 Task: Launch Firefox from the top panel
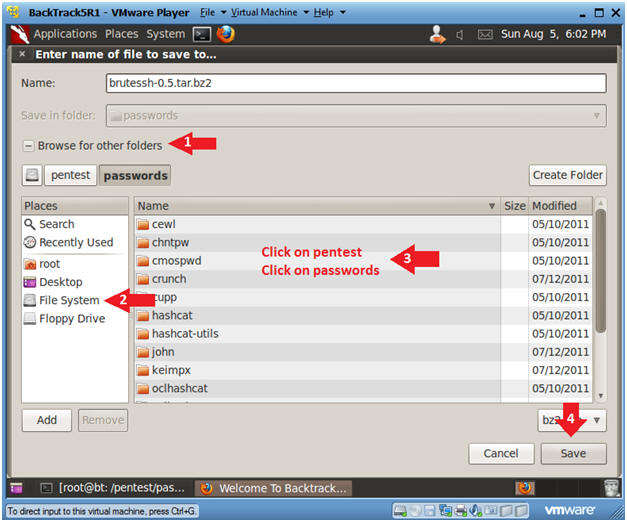pos(226,34)
